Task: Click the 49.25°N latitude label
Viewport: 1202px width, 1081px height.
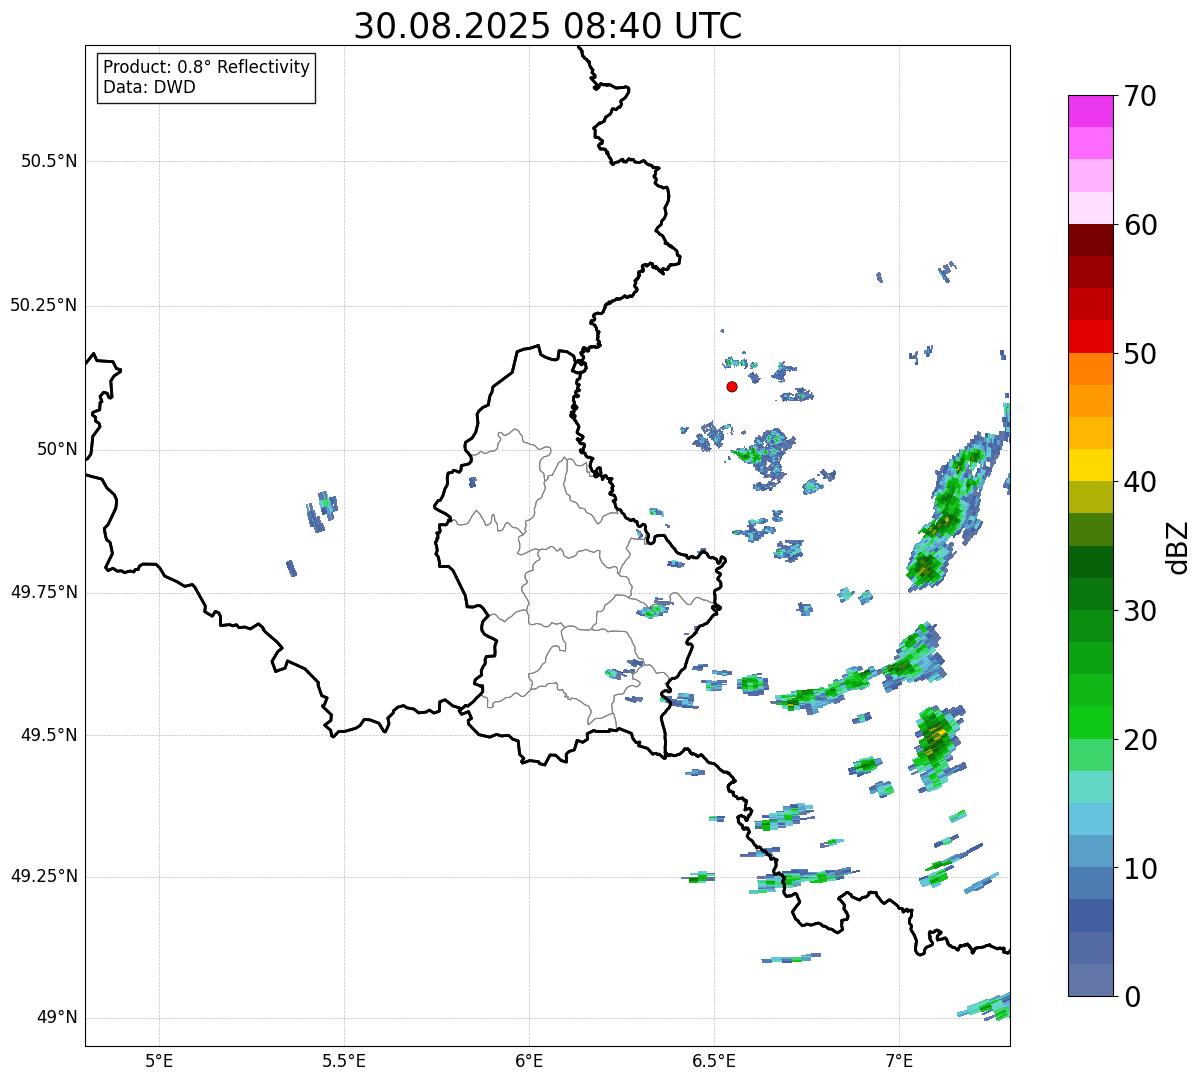Action: (x=44, y=876)
